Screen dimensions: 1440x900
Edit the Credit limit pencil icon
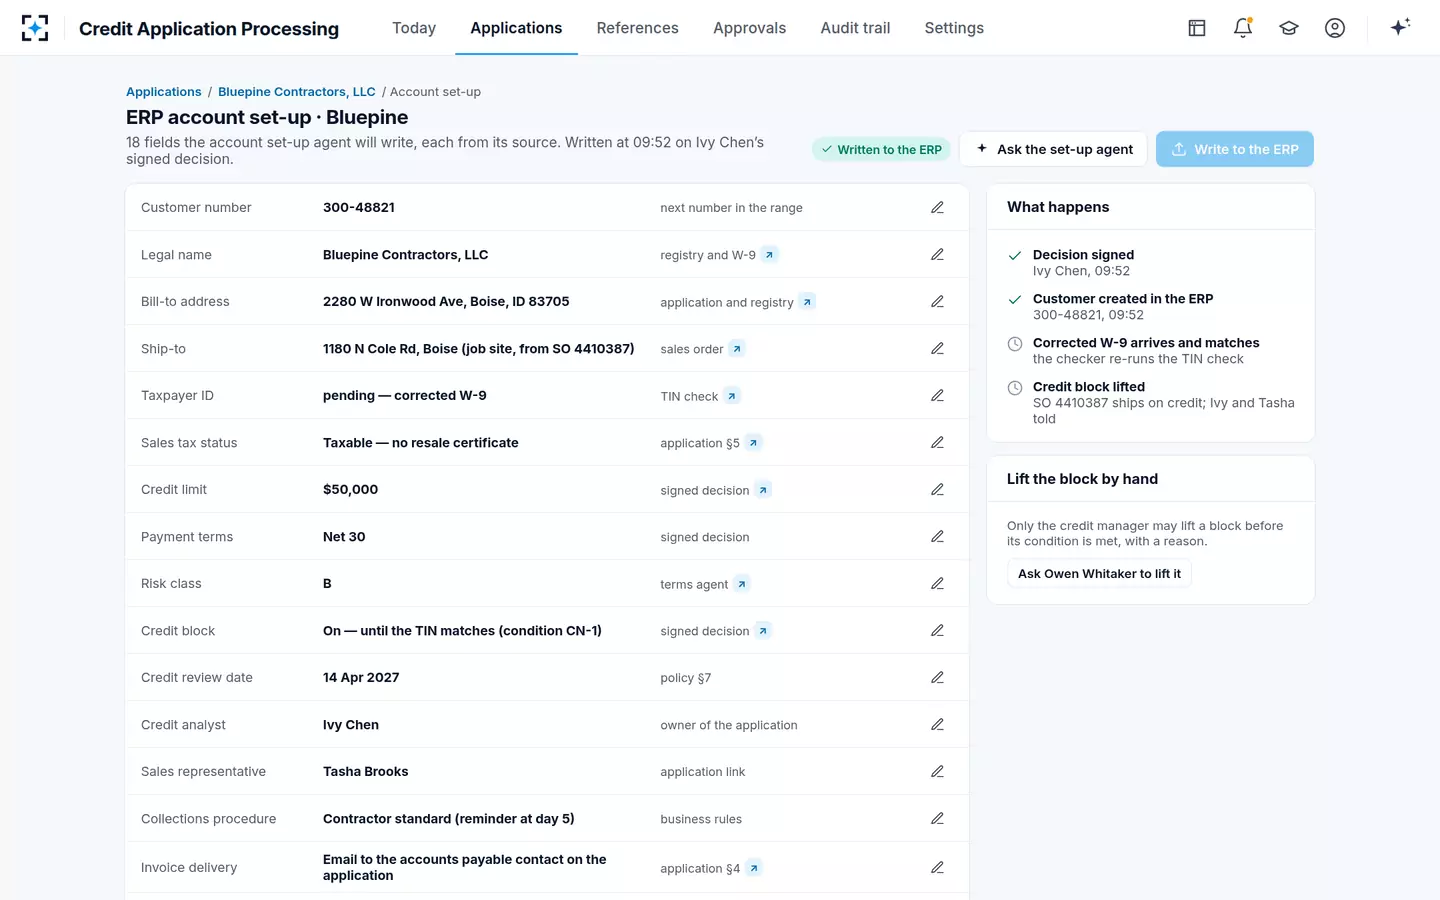937,489
